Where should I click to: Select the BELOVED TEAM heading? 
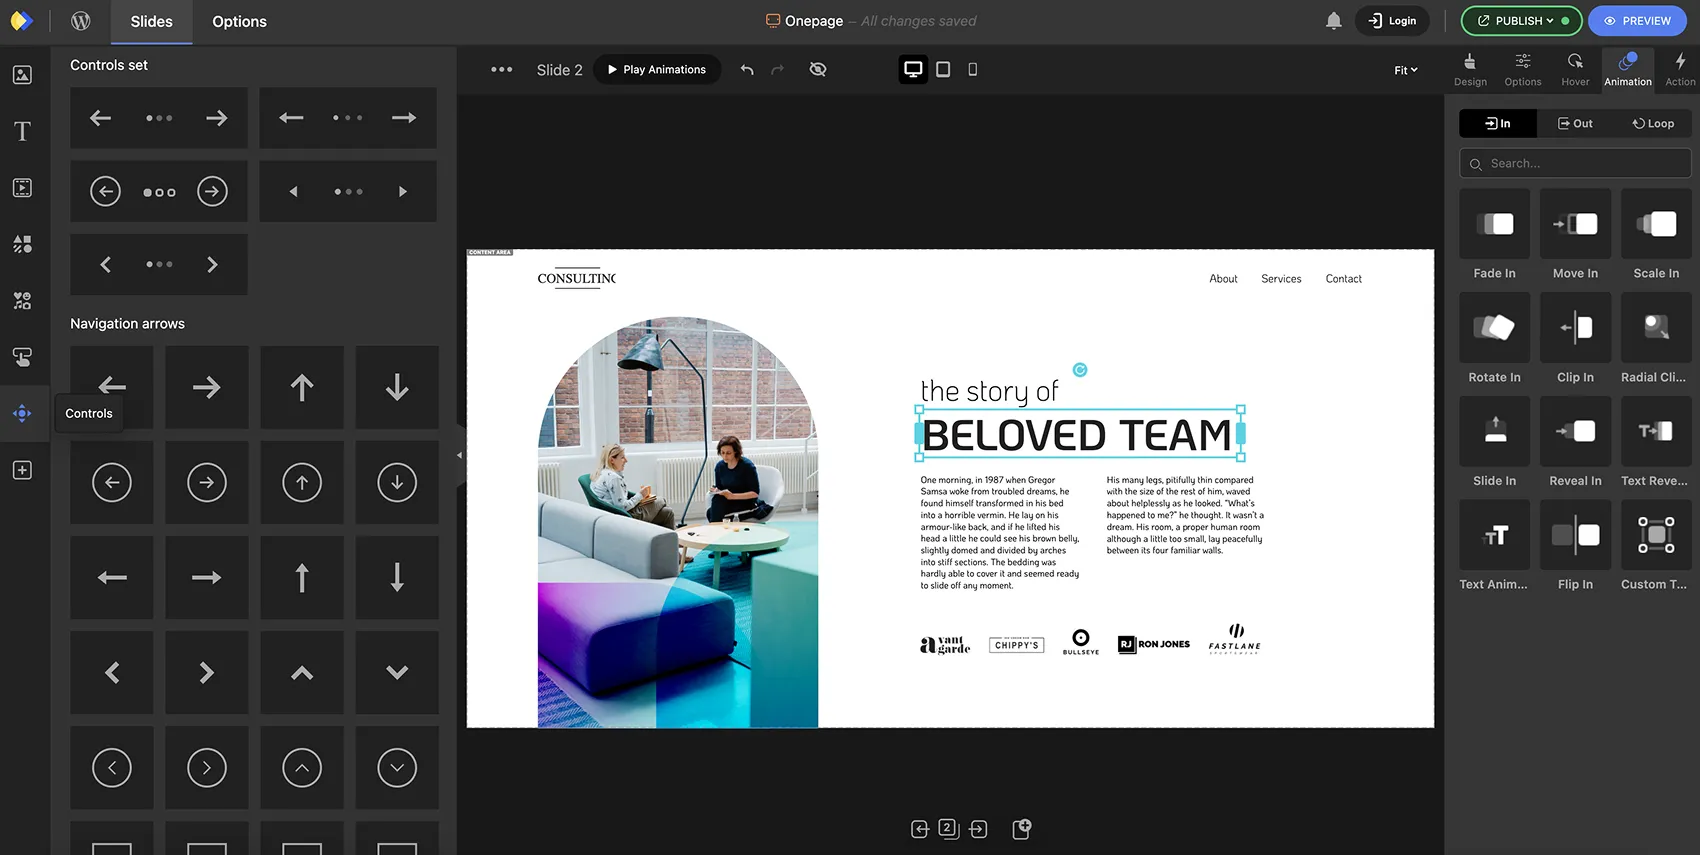(1078, 435)
